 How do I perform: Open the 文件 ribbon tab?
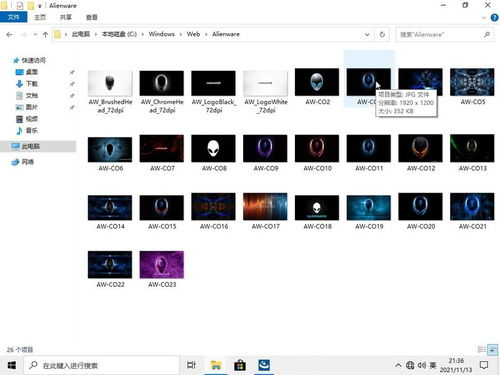(x=14, y=17)
